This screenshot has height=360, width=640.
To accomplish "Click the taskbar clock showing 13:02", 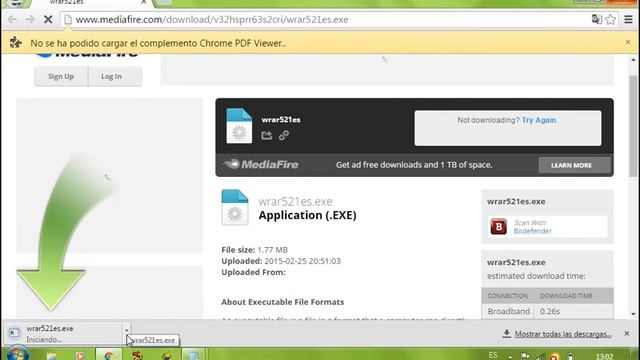I will click(x=604, y=356).
